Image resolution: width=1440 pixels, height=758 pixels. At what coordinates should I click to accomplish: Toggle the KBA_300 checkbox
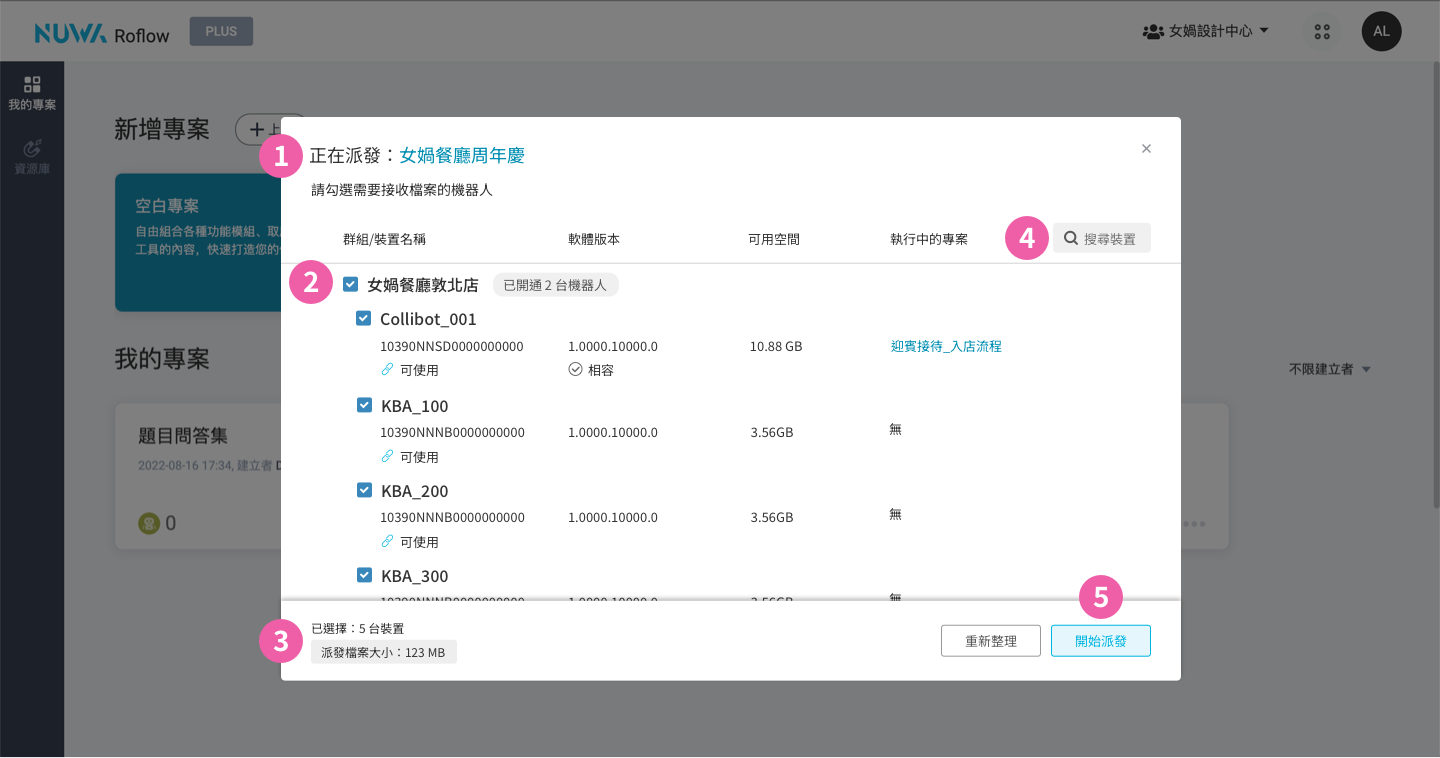click(364, 575)
